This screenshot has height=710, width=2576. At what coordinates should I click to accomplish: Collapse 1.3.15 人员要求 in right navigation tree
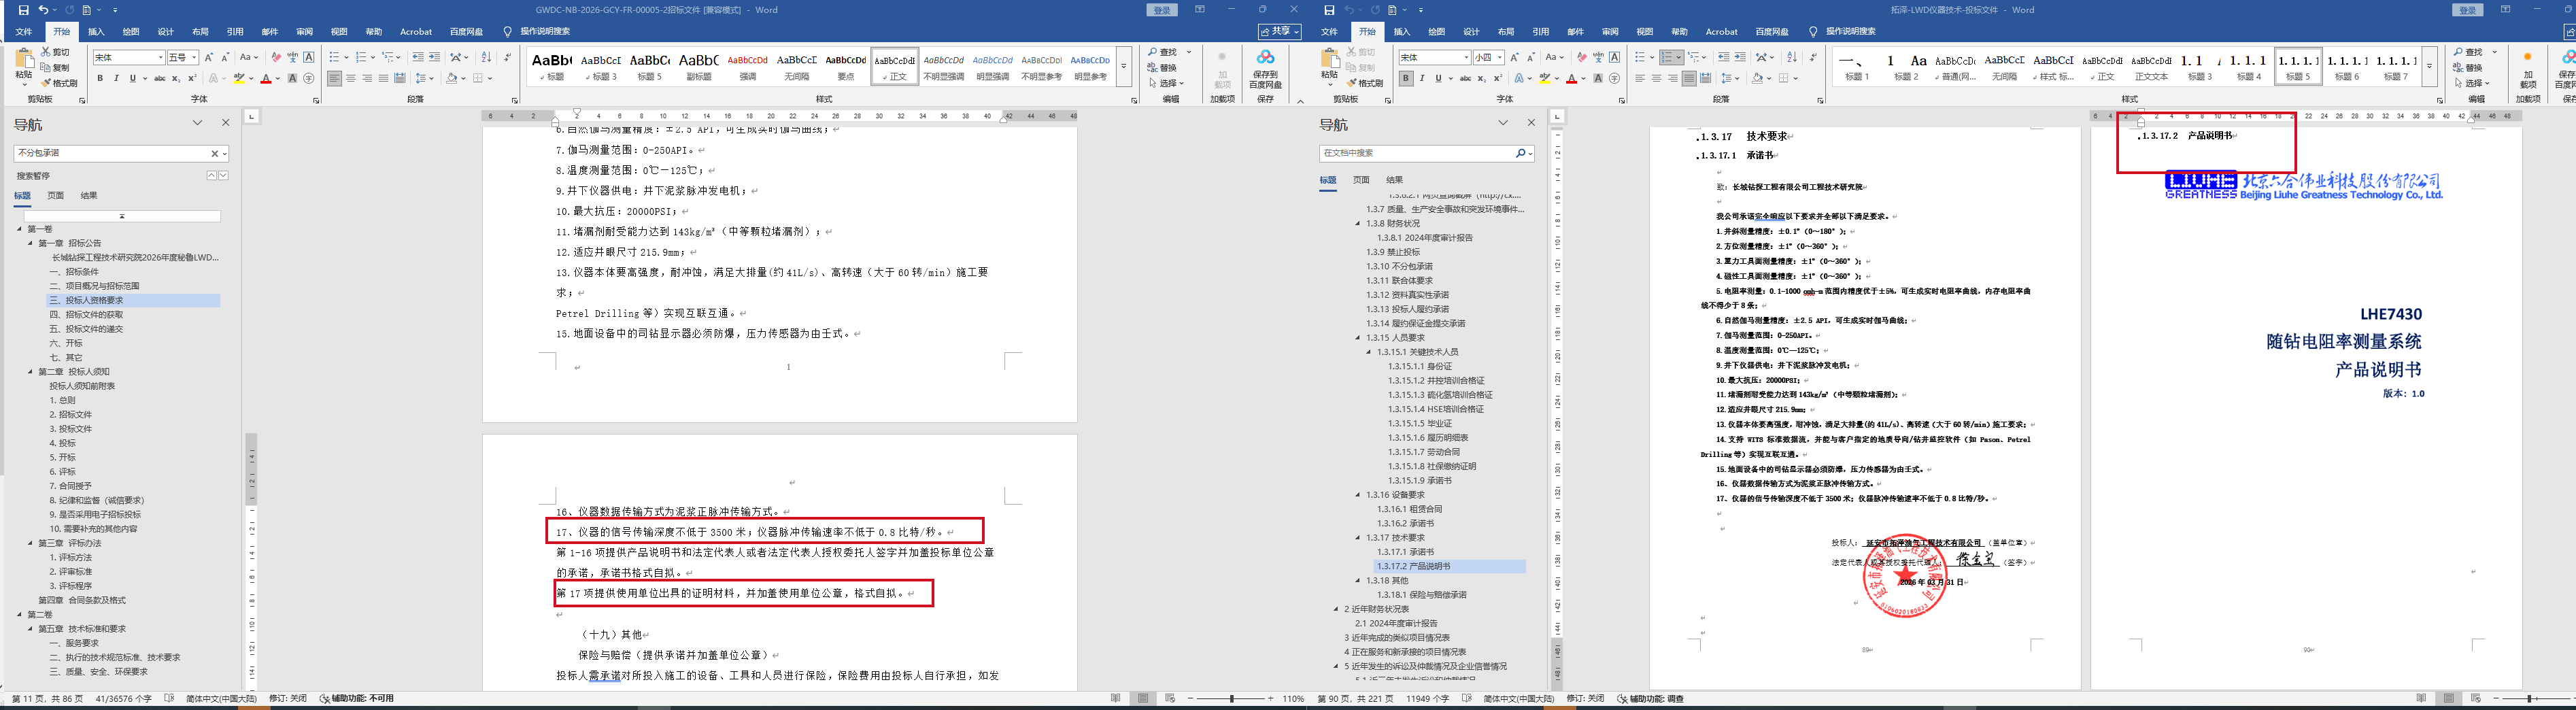point(1358,338)
